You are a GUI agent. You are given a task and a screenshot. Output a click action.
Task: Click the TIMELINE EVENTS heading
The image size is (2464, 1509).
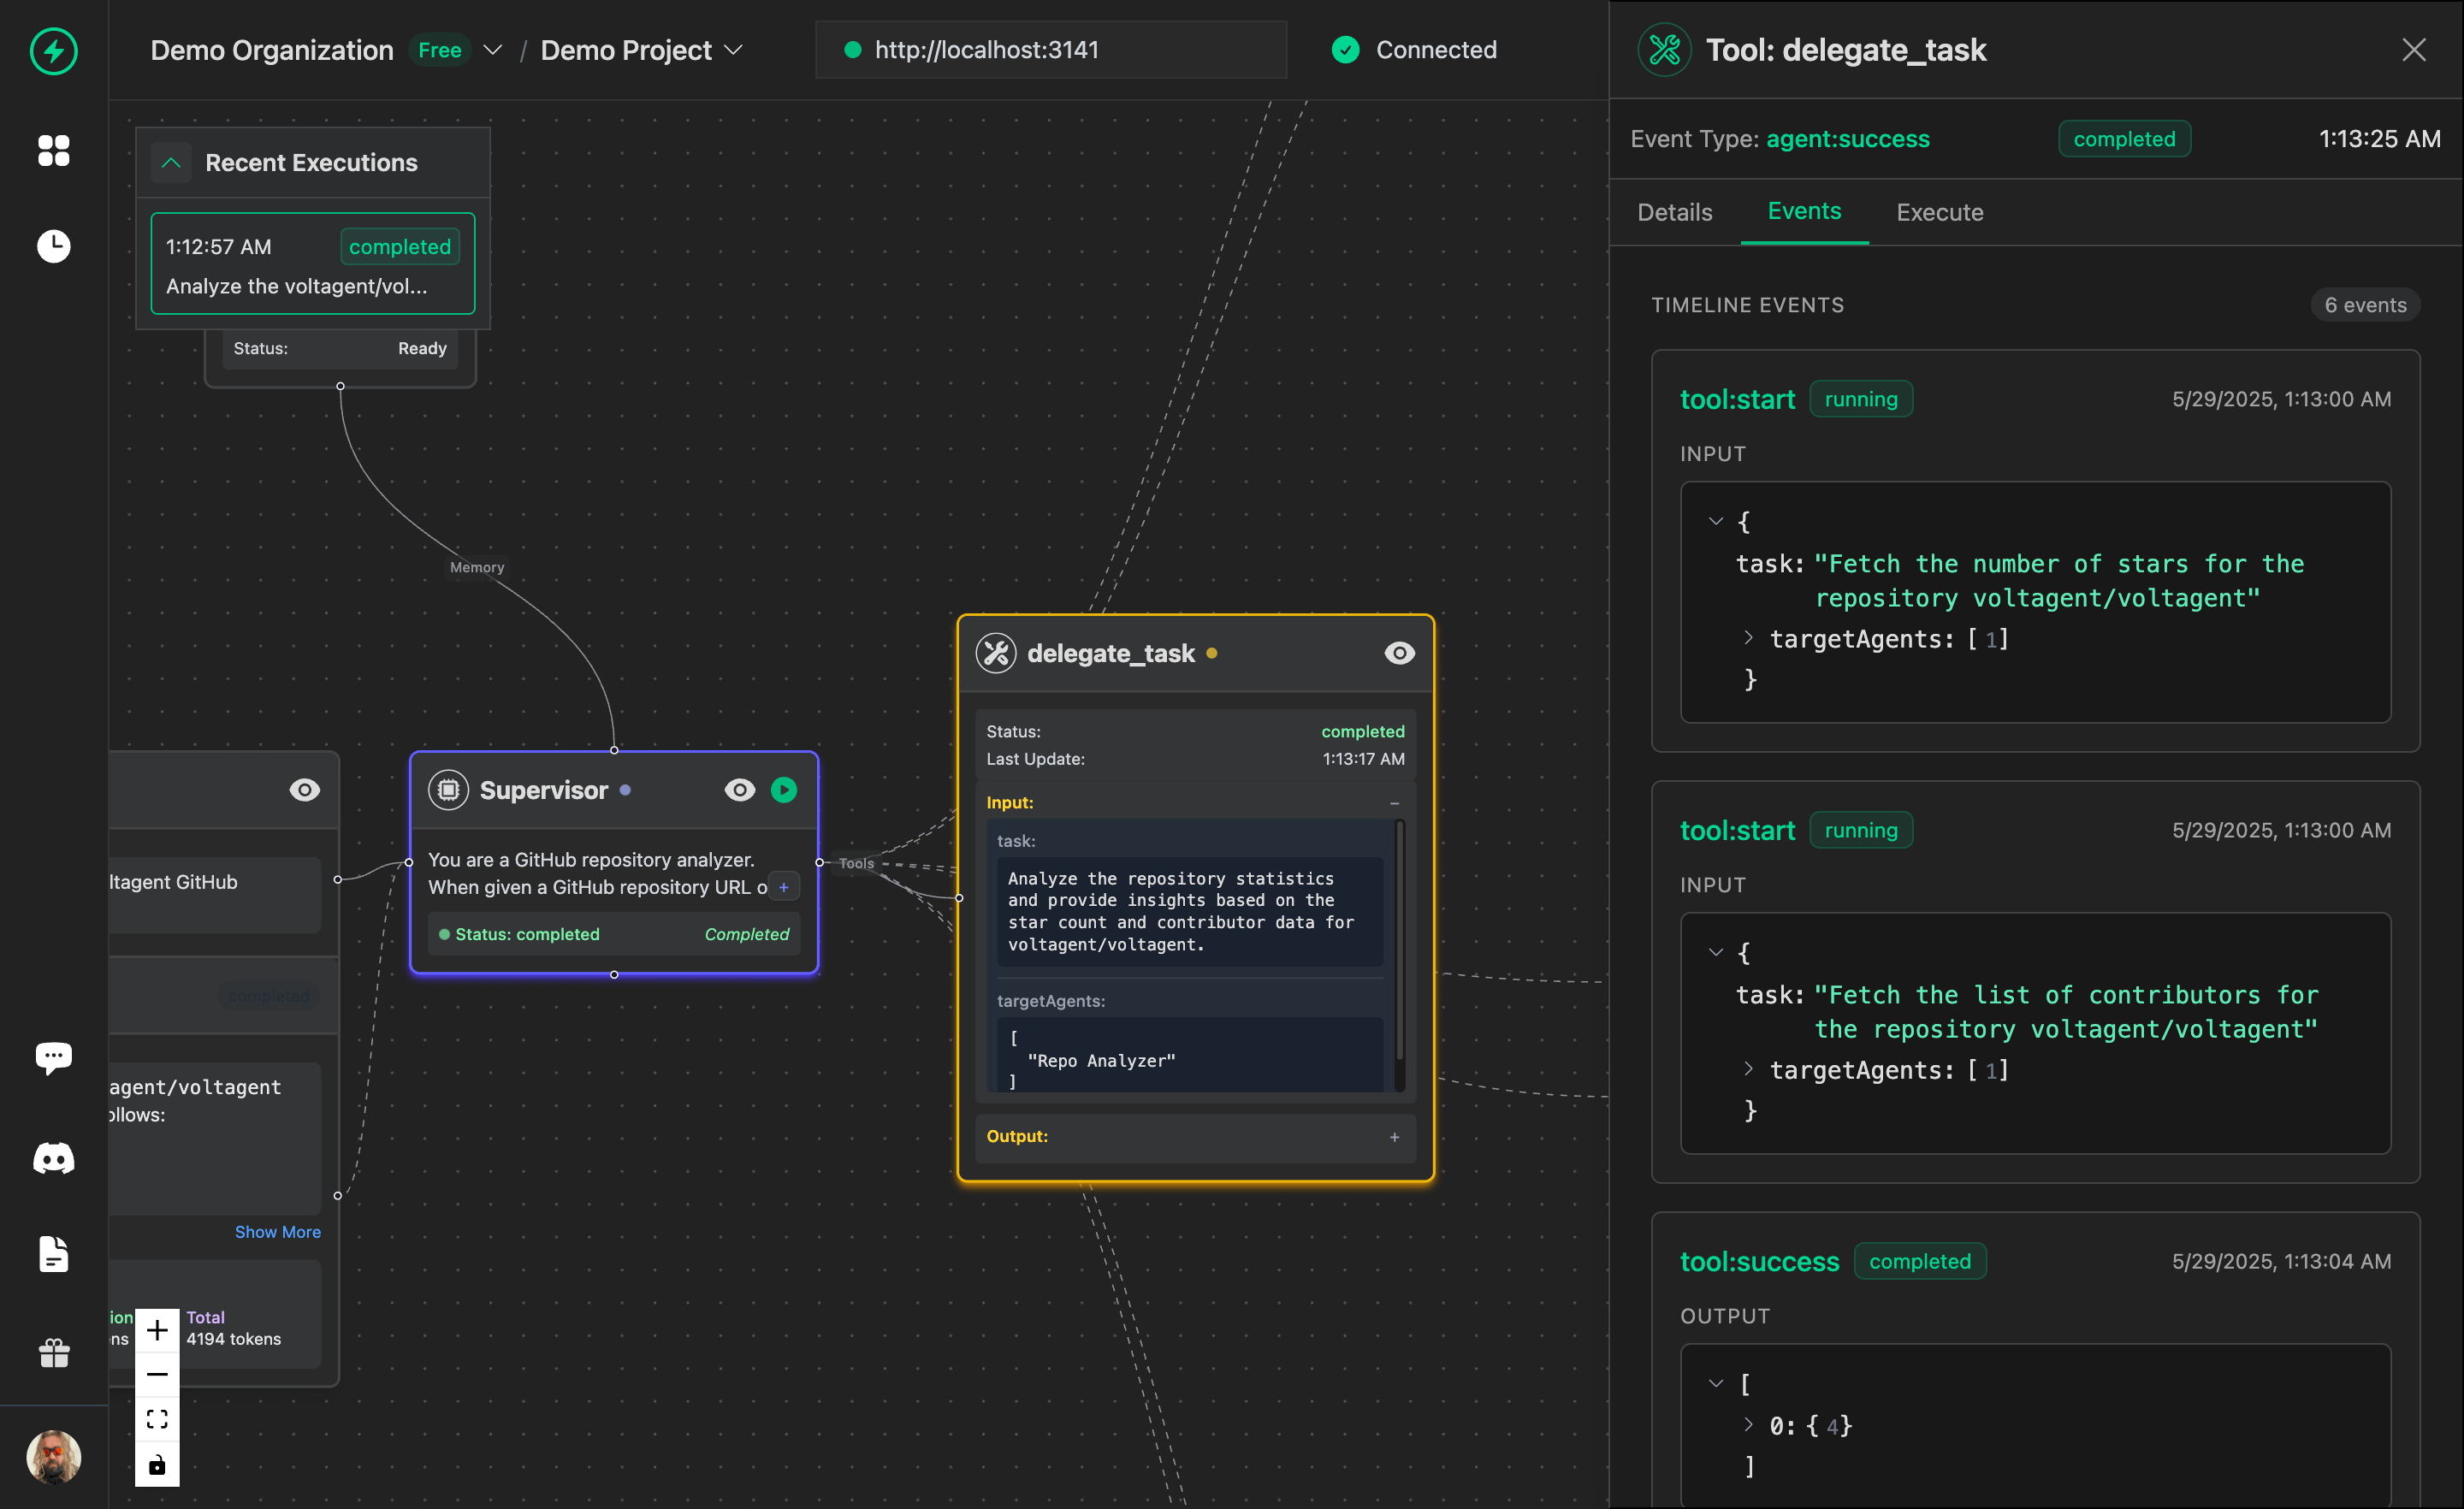pos(1747,305)
